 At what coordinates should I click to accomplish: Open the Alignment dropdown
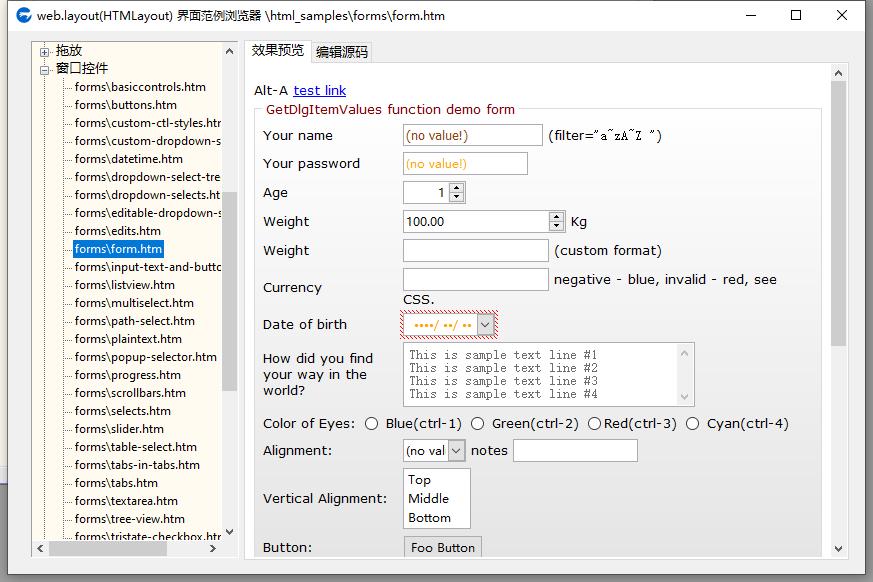pyautogui.click(x=456, y=451)
